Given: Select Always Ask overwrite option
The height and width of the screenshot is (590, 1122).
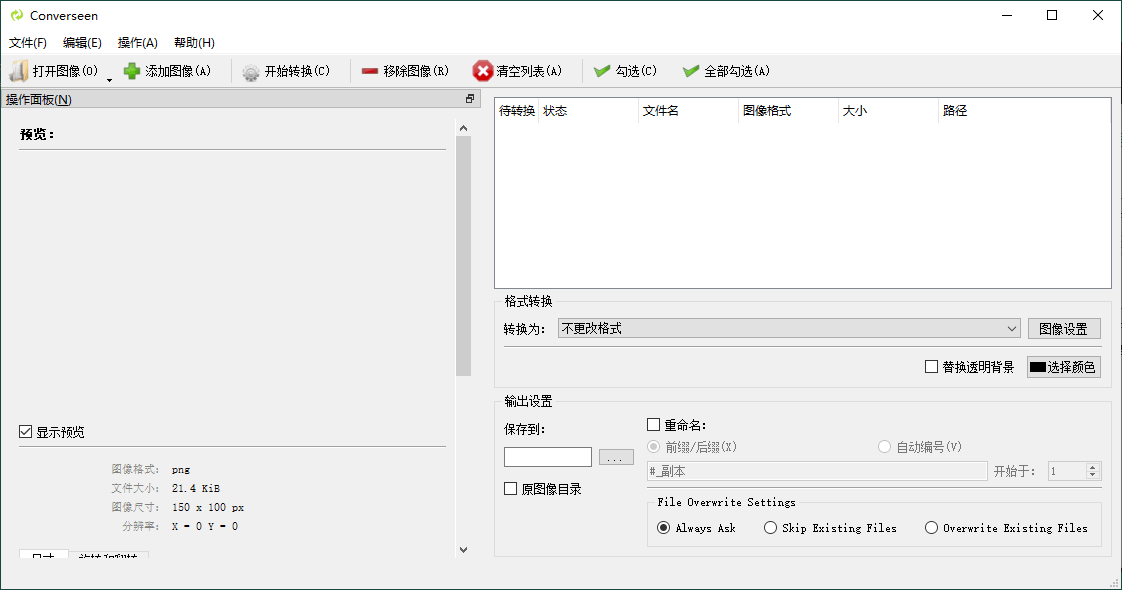Looking at the screenshot, I should [x=663, y=528].
